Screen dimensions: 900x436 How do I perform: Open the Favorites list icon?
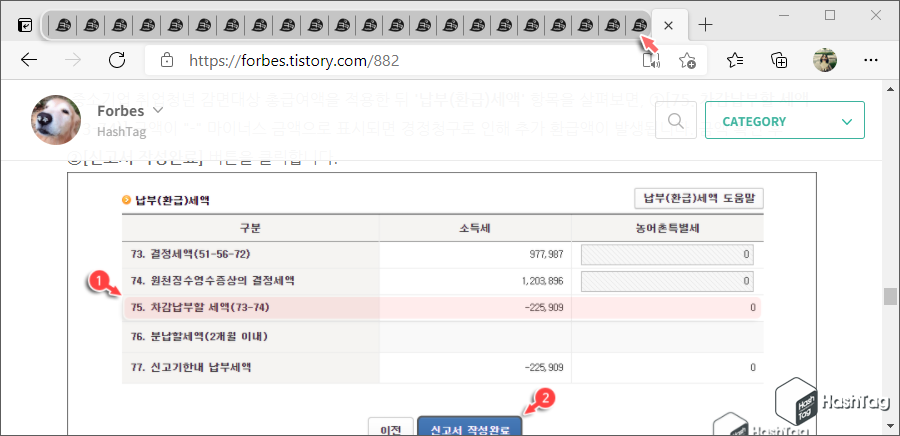[735, 60]
